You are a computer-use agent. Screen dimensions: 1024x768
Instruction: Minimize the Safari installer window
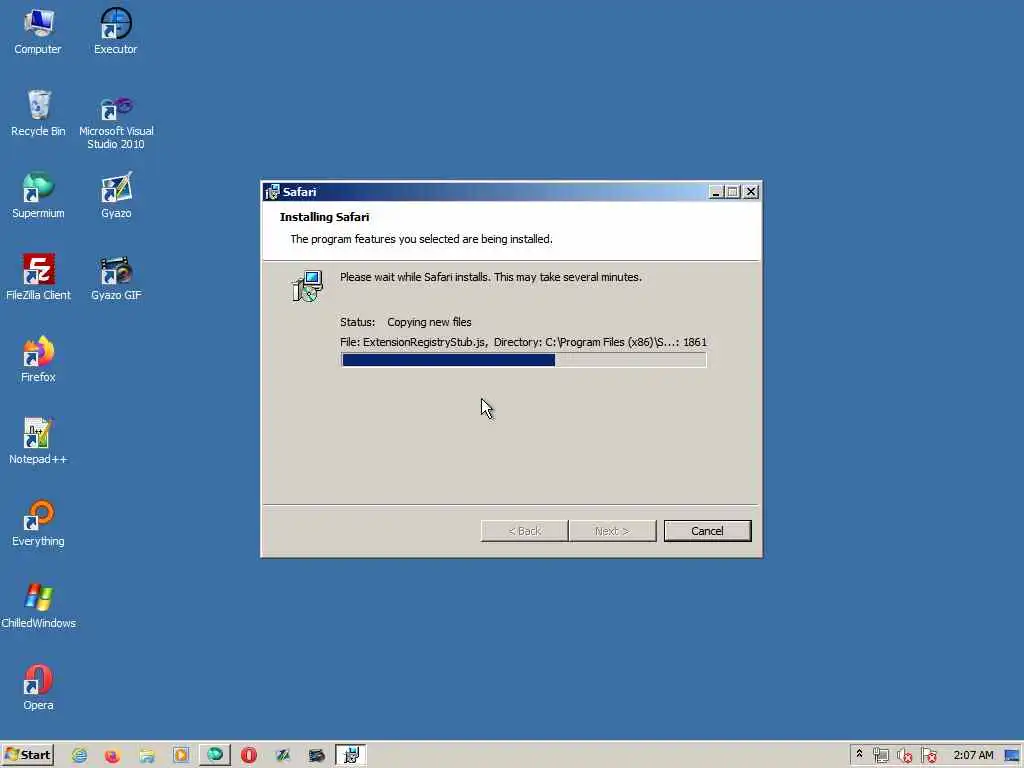[716, 192]
